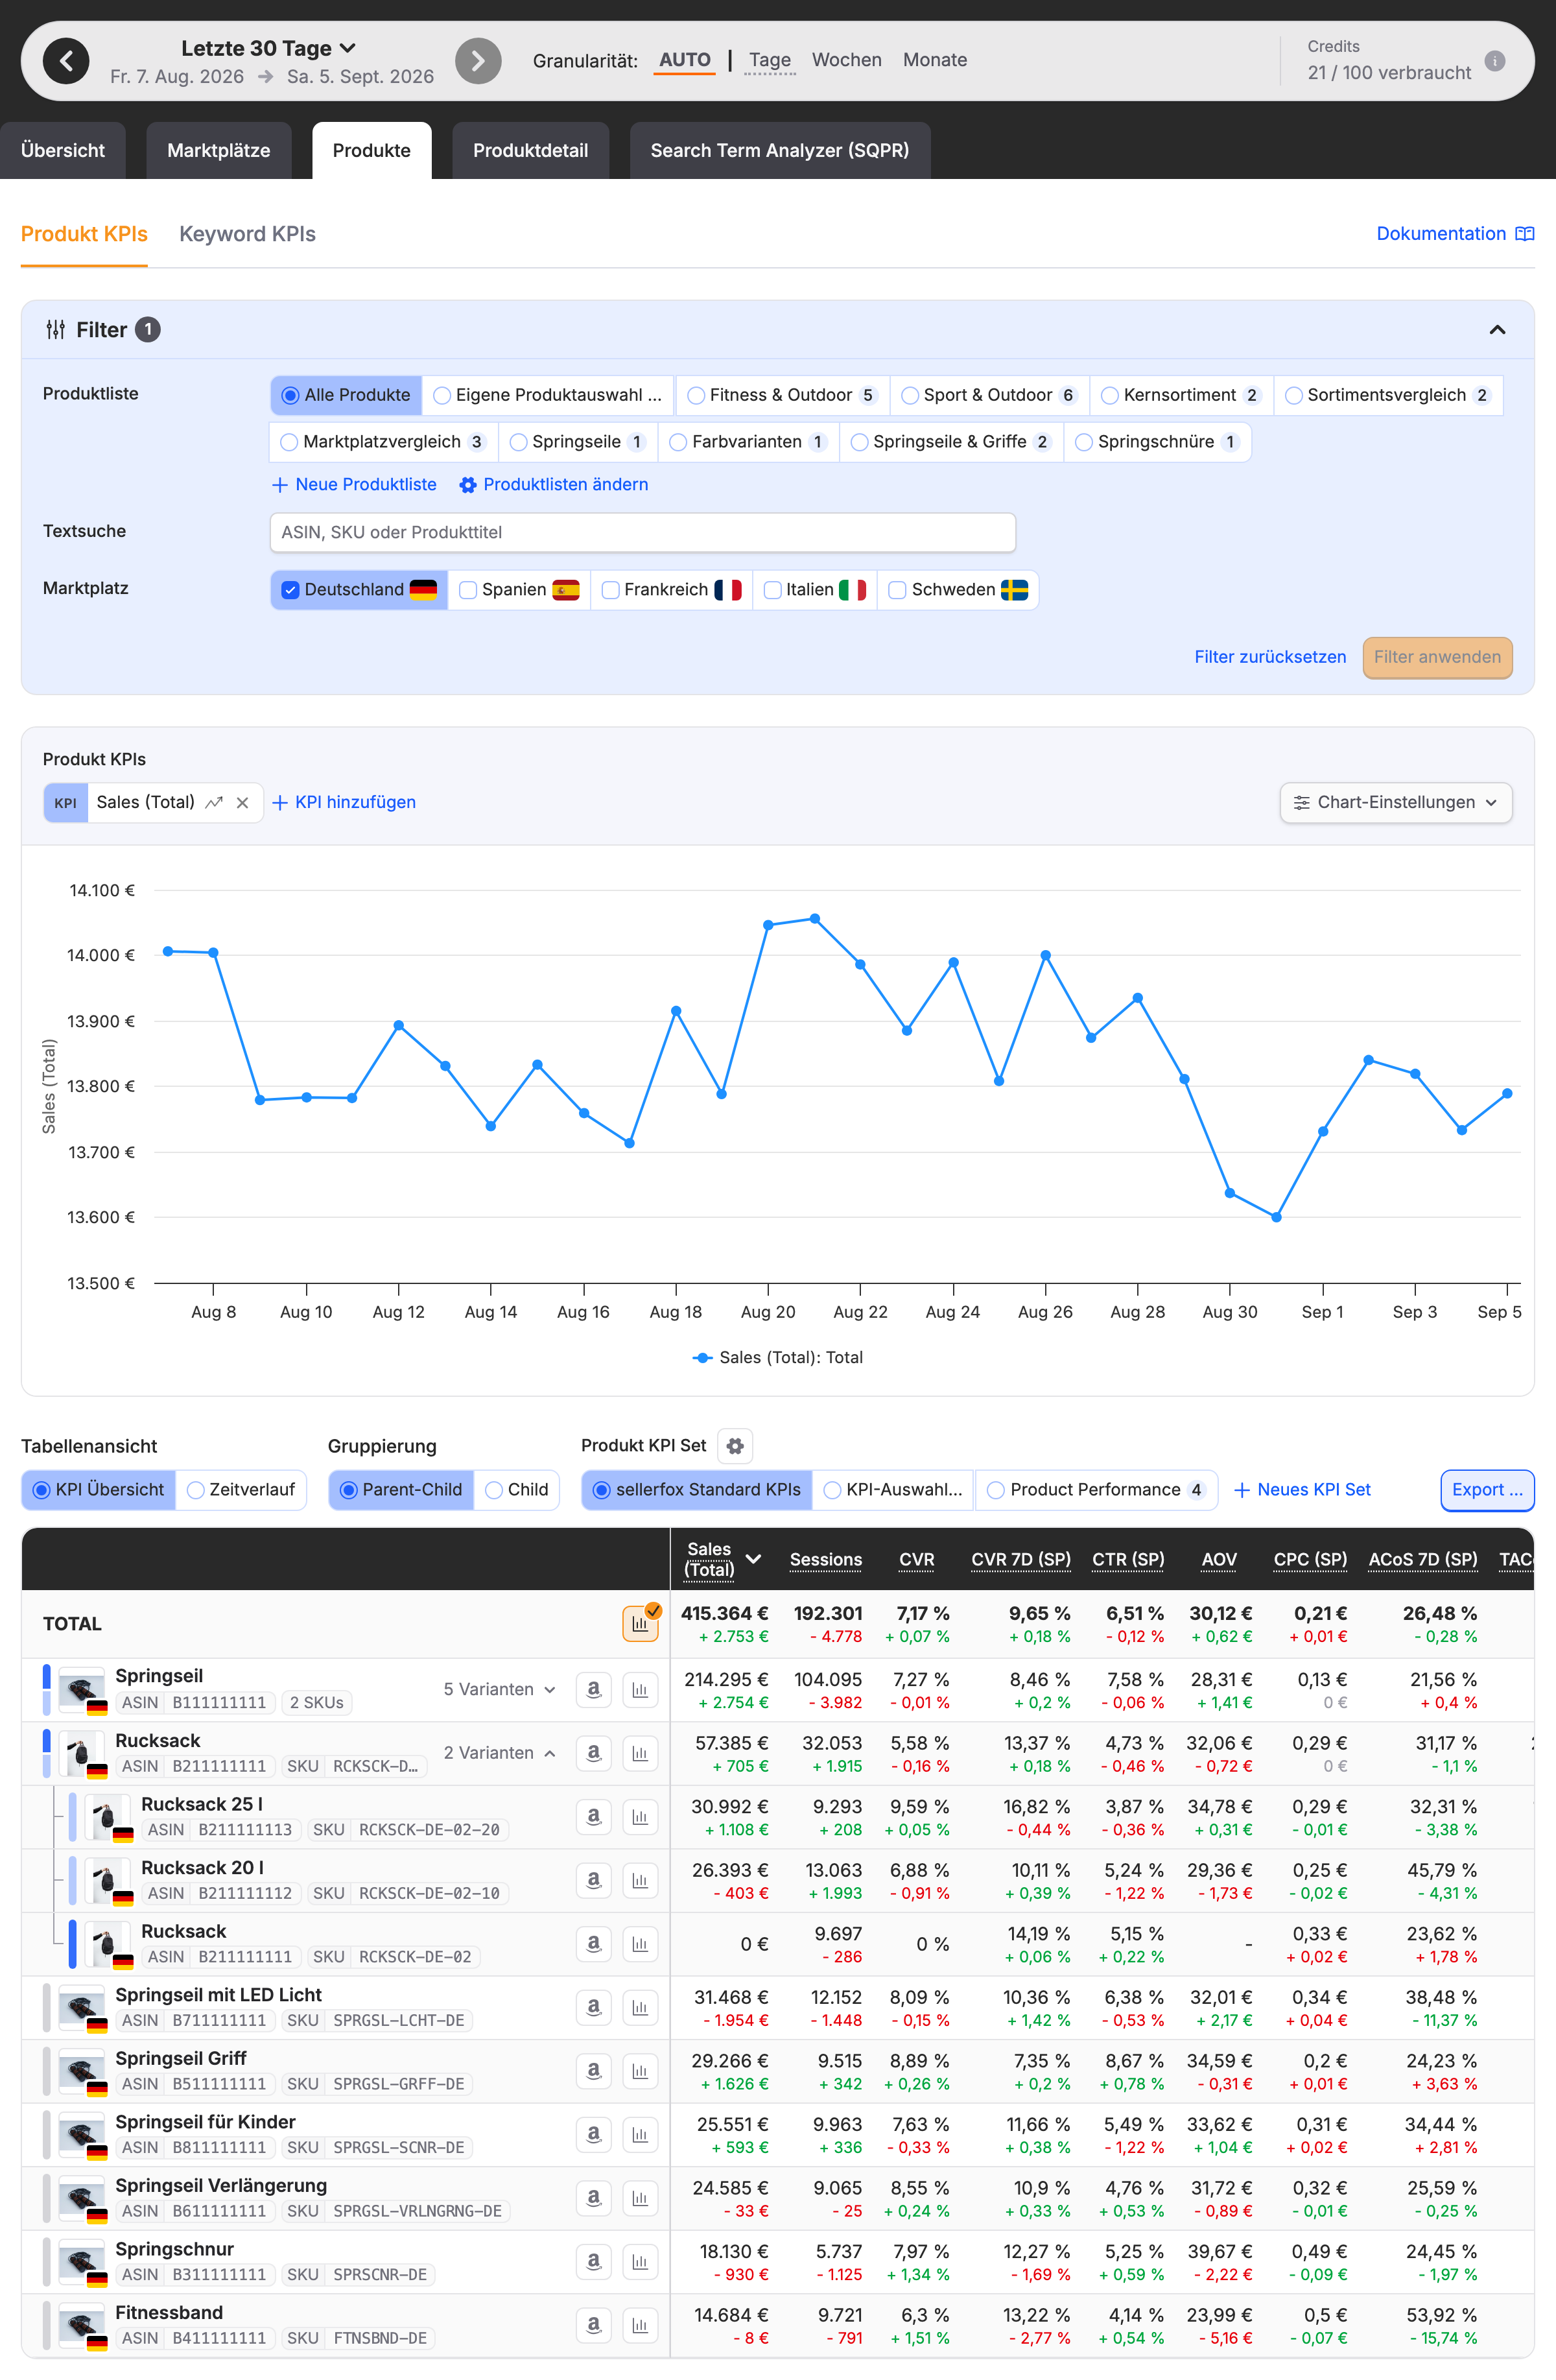1556x2380 pixels.
Task: Collapse the Filter panel chevron
Action: [1497, 330]
